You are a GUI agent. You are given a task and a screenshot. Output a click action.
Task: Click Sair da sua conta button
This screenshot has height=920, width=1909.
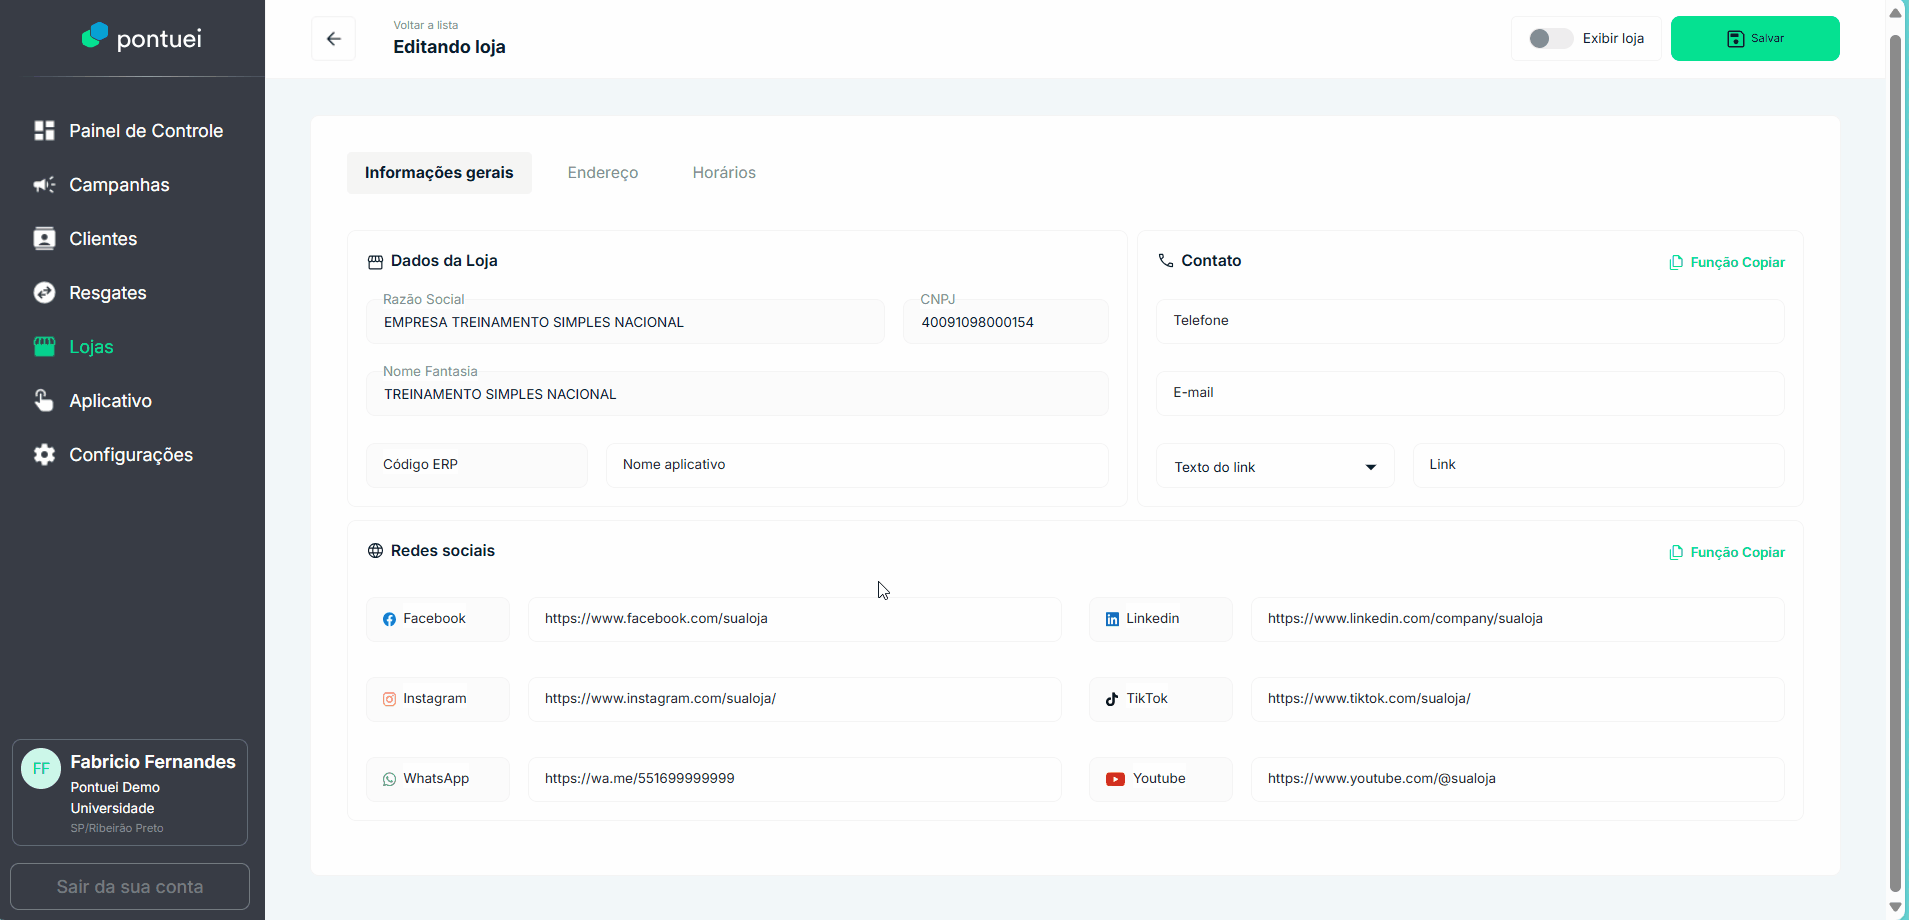tap(130, 887)
